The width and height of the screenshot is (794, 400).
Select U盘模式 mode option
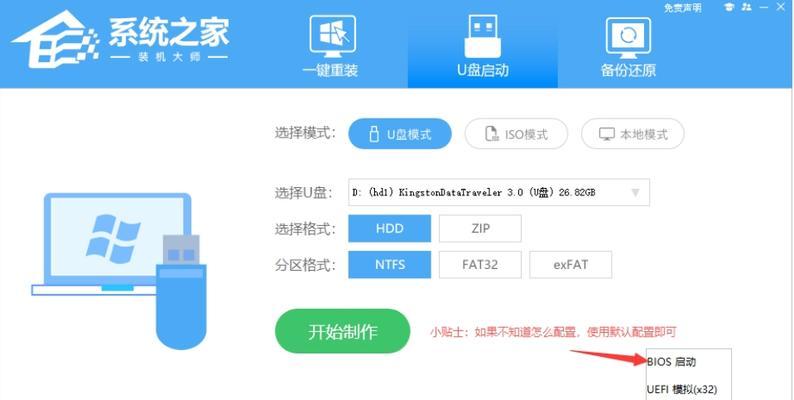tap(400, 134)
